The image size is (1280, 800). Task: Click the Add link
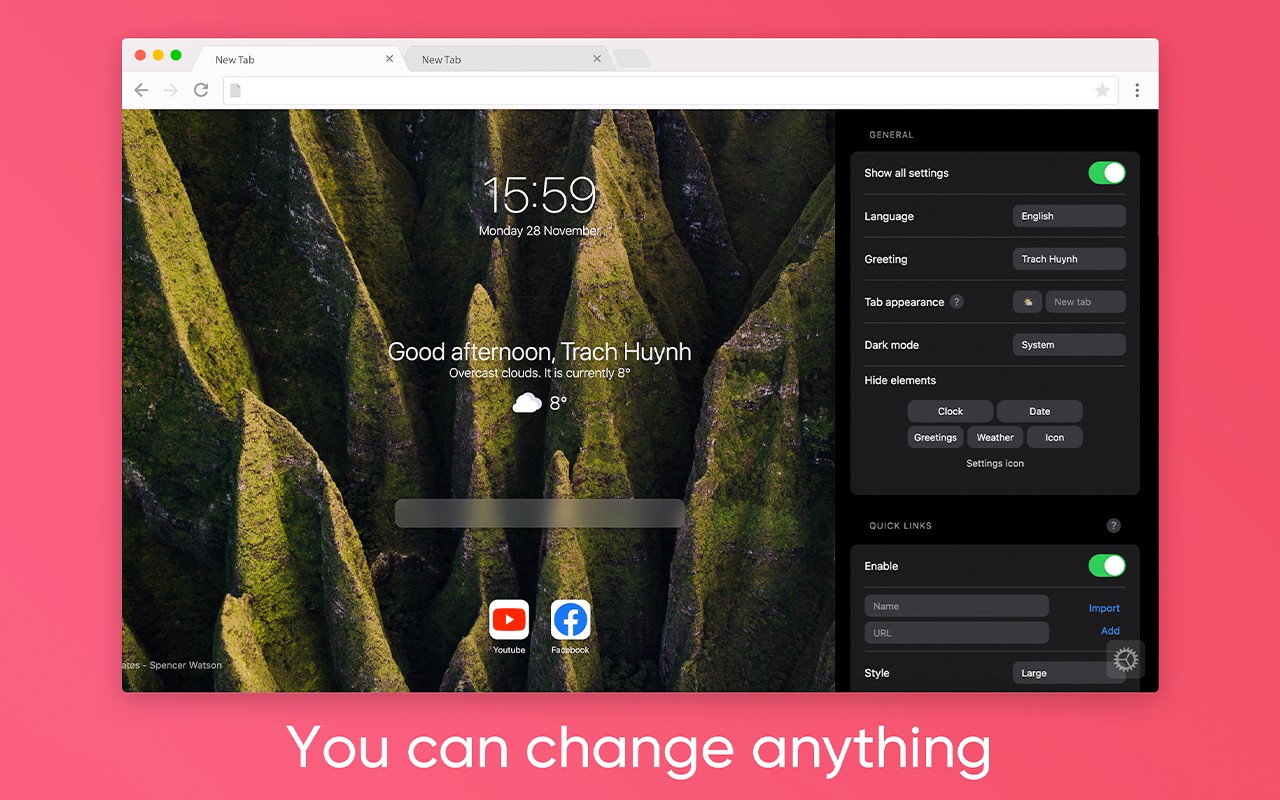click(1110, 631)
